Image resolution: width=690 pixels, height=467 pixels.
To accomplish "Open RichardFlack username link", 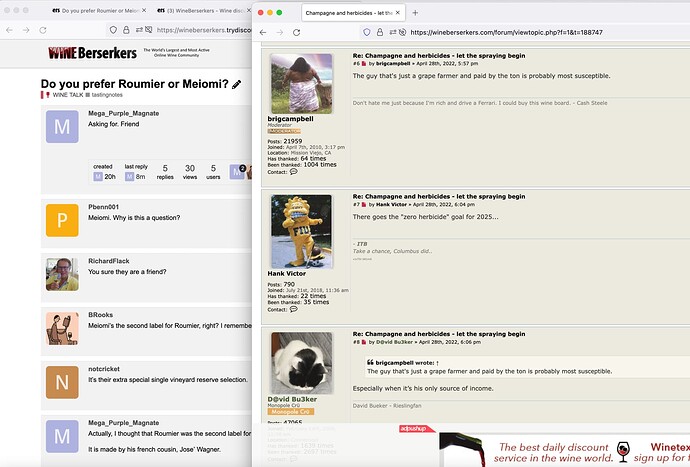I will pos(109,261).
